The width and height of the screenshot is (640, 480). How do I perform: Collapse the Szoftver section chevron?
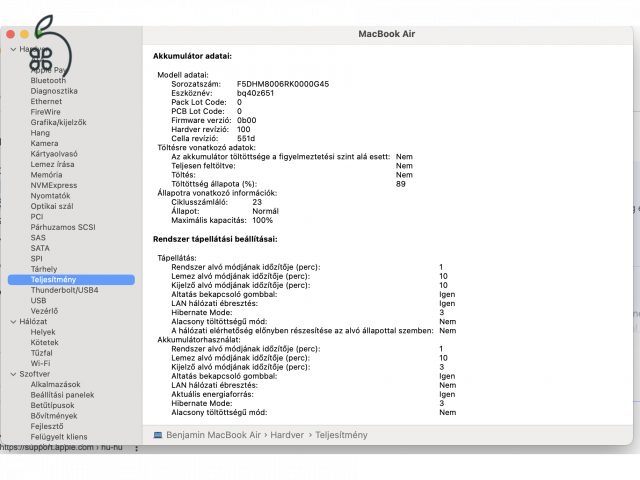(x=13, y=374)
